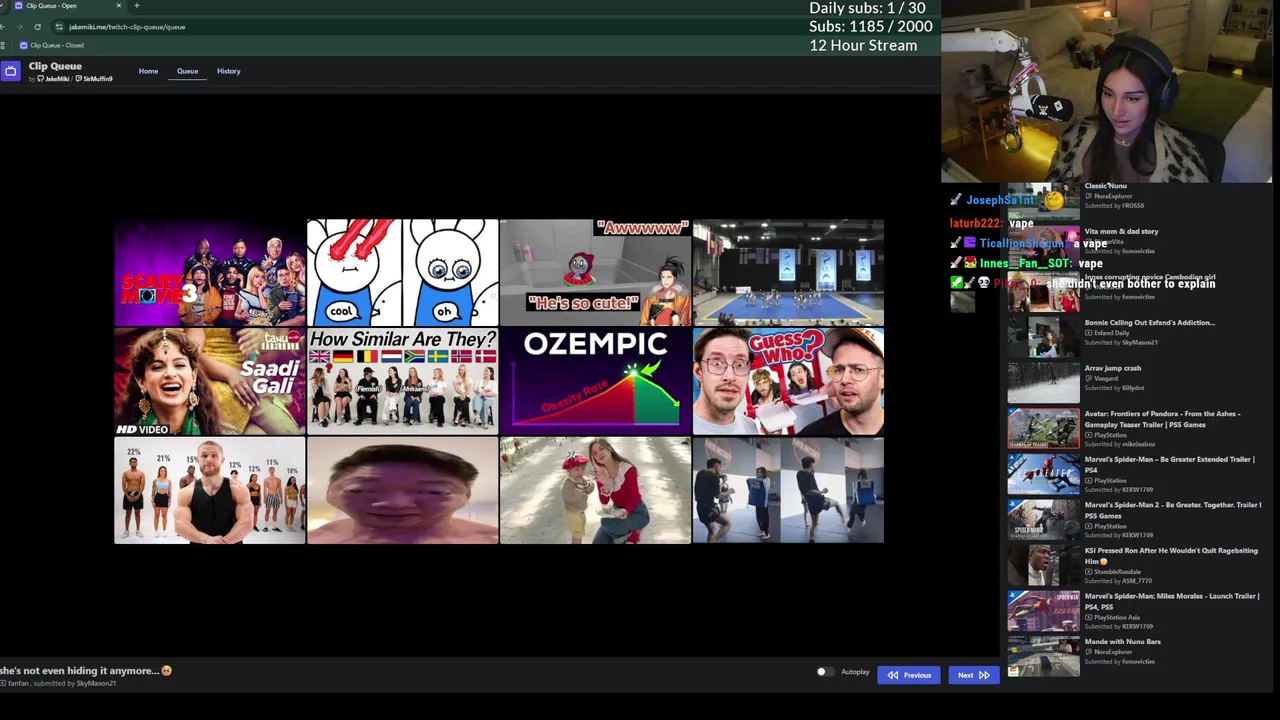Open KSI Pressed Ron clip
This screenshot has height=720, width=1280.
[1171, 555]
